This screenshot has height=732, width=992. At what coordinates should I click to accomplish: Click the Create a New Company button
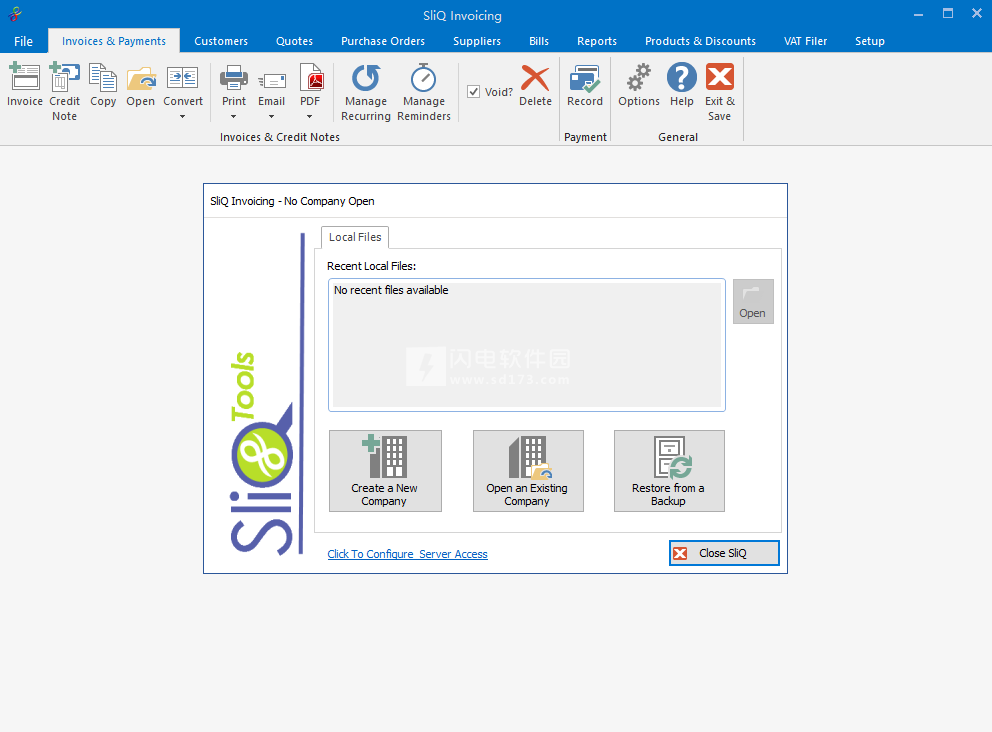click(385, 471)
